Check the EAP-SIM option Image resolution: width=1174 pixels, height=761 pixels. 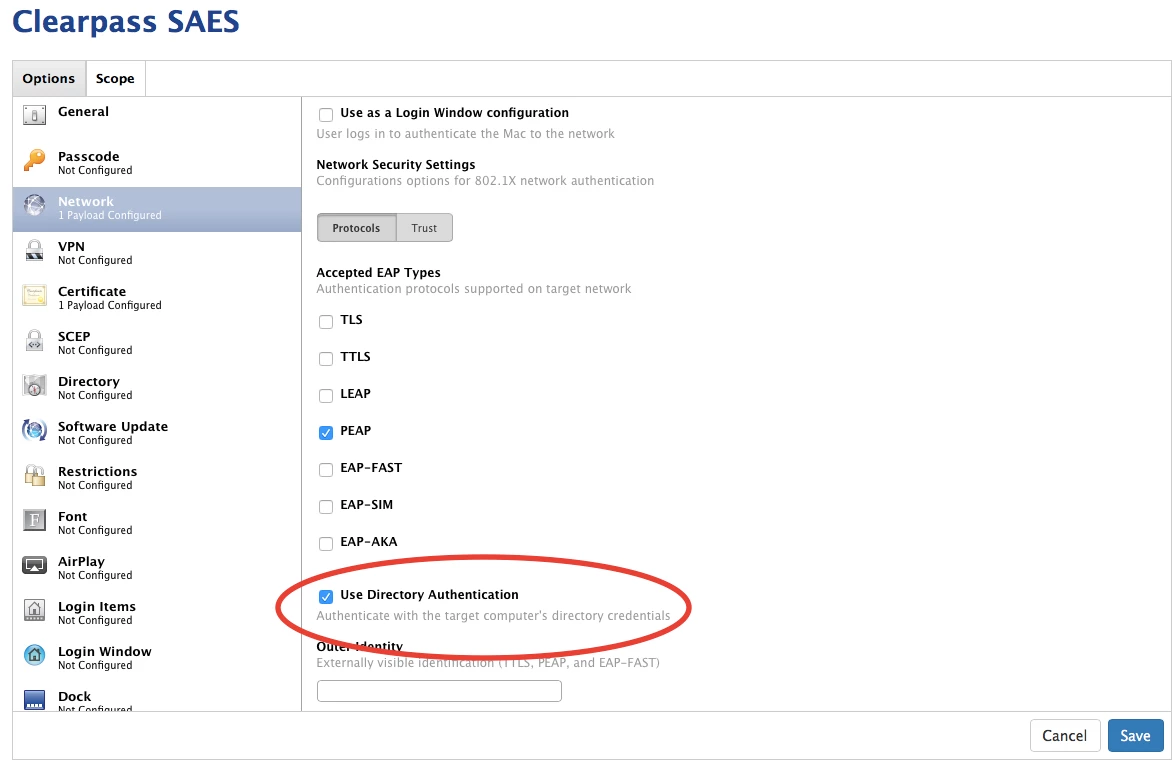tap(326, 507)
